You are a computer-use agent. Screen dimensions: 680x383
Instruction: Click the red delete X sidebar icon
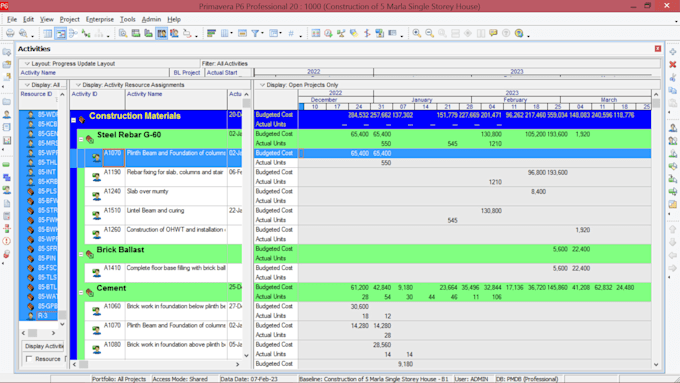673,65
